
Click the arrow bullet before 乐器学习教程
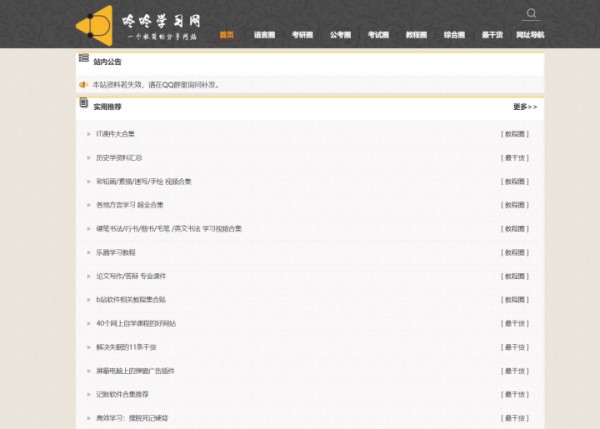pos(89,253)
